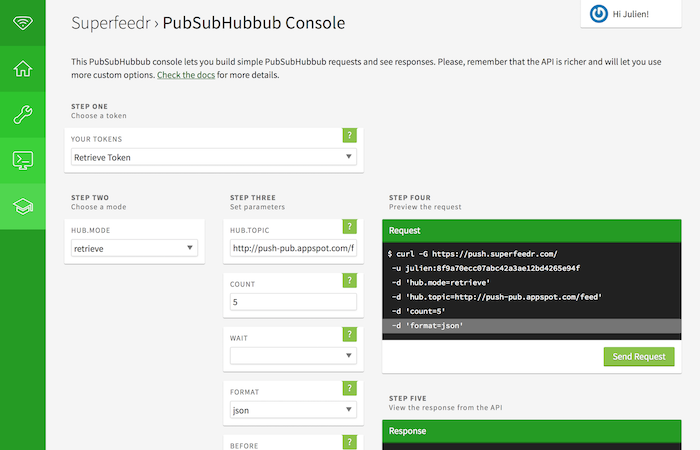The height and width of the screenshot is (450, 700).
Task: Click the STEP THREE heading
Action: [253, 197]
